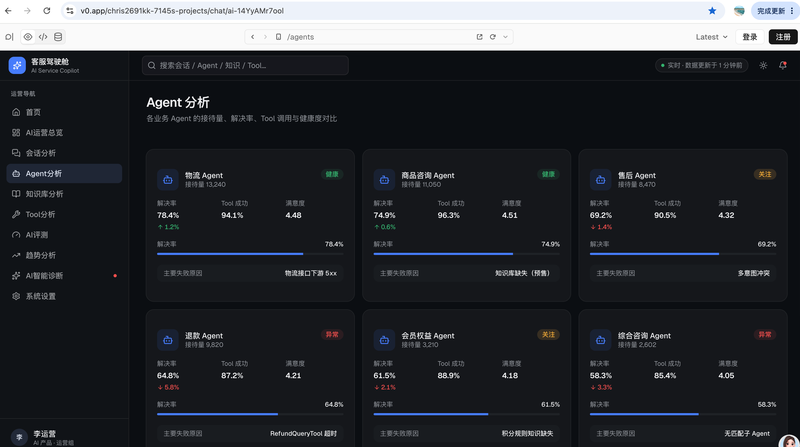Viewport: 800px width, 447px height.
Task: Open 趋势分析 in sidebar
Action: [x=64, y=255]
